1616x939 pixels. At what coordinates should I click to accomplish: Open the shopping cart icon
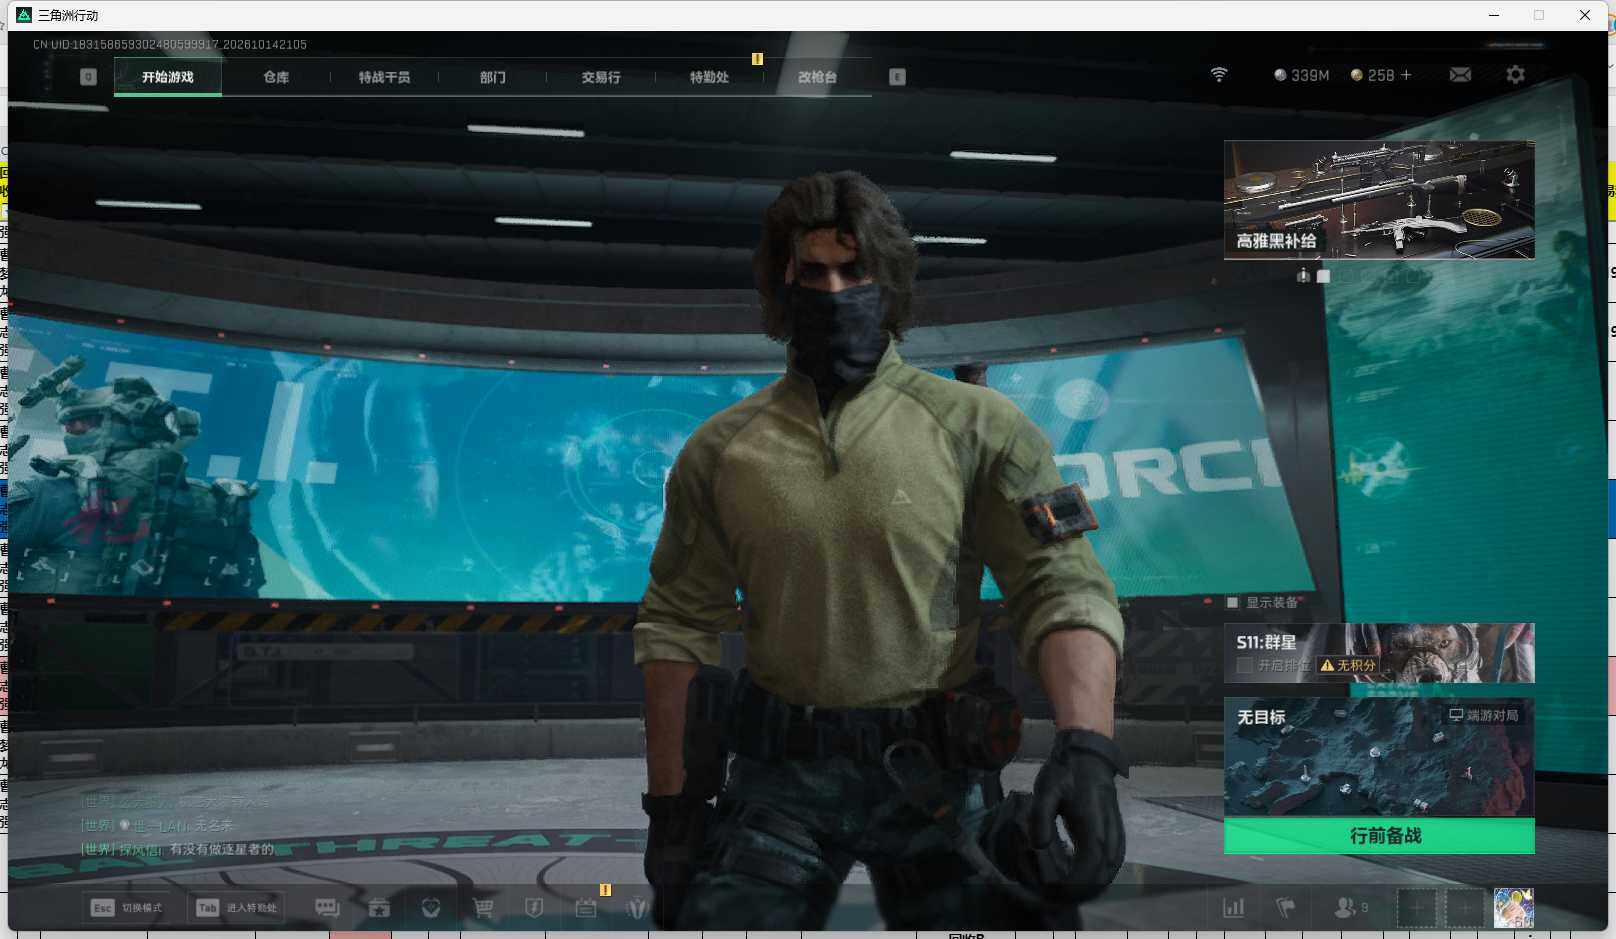[483, 908]
